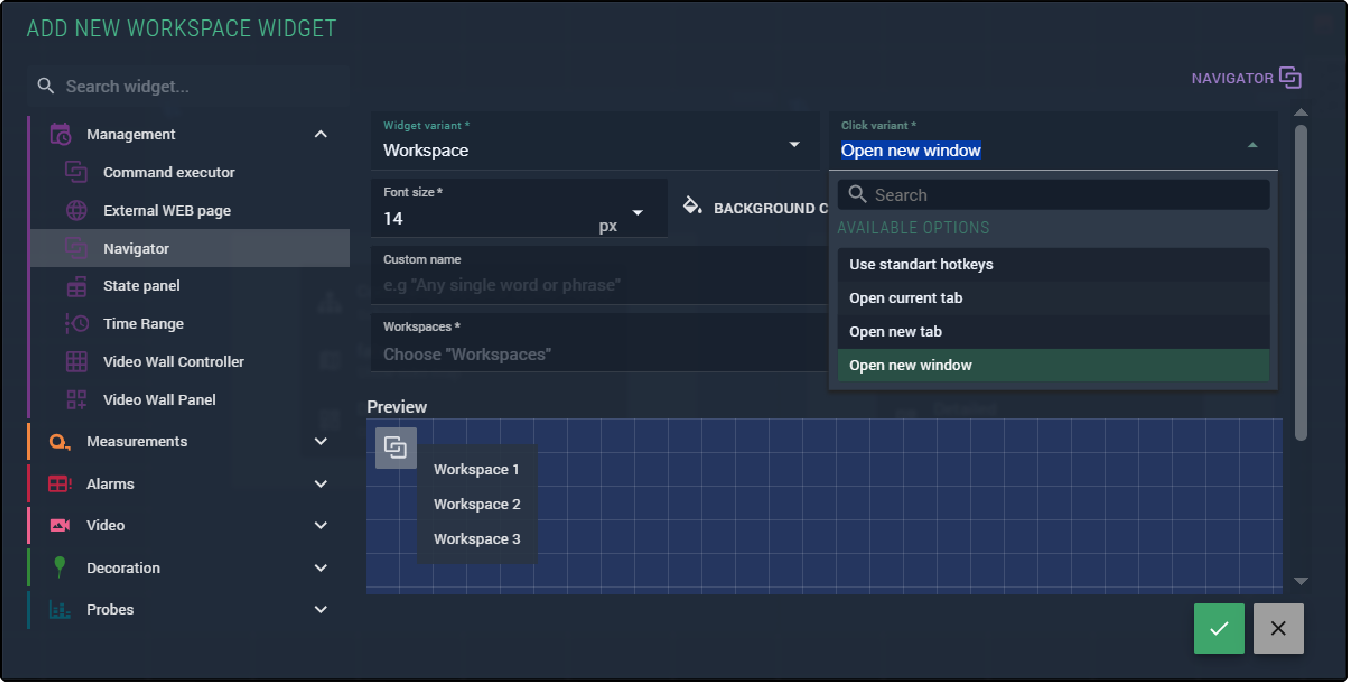1348x682 pixels.
Task: Cancel with the gray X button
Action: tap(1278, 629)
